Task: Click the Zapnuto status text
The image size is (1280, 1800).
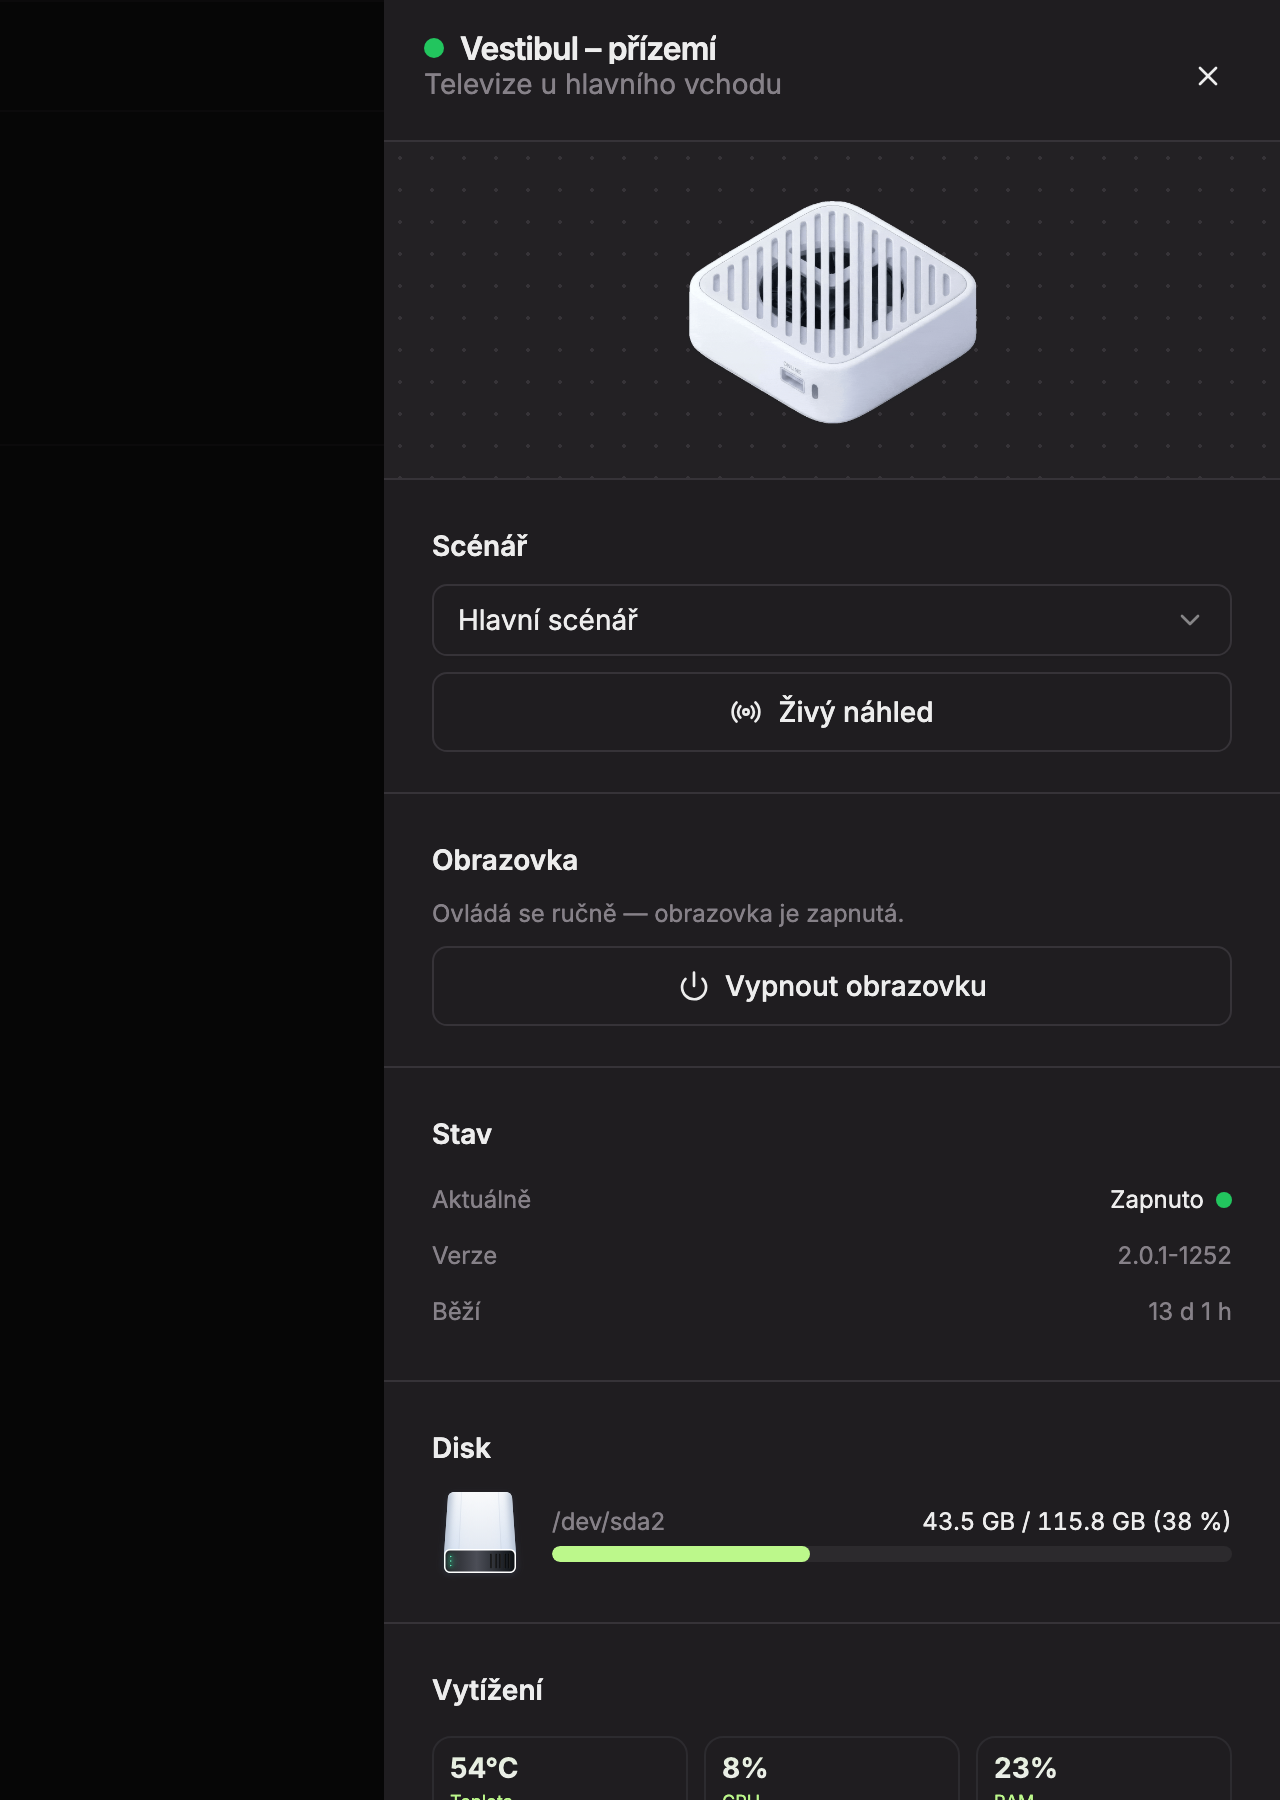Action: click(x=1157, y=1200)
